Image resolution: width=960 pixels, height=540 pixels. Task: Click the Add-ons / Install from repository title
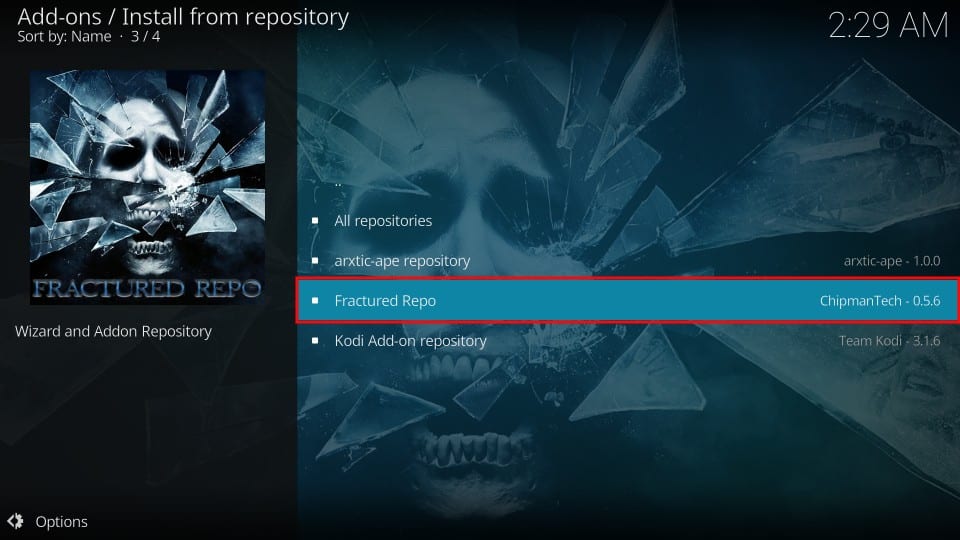click(183, 17)
